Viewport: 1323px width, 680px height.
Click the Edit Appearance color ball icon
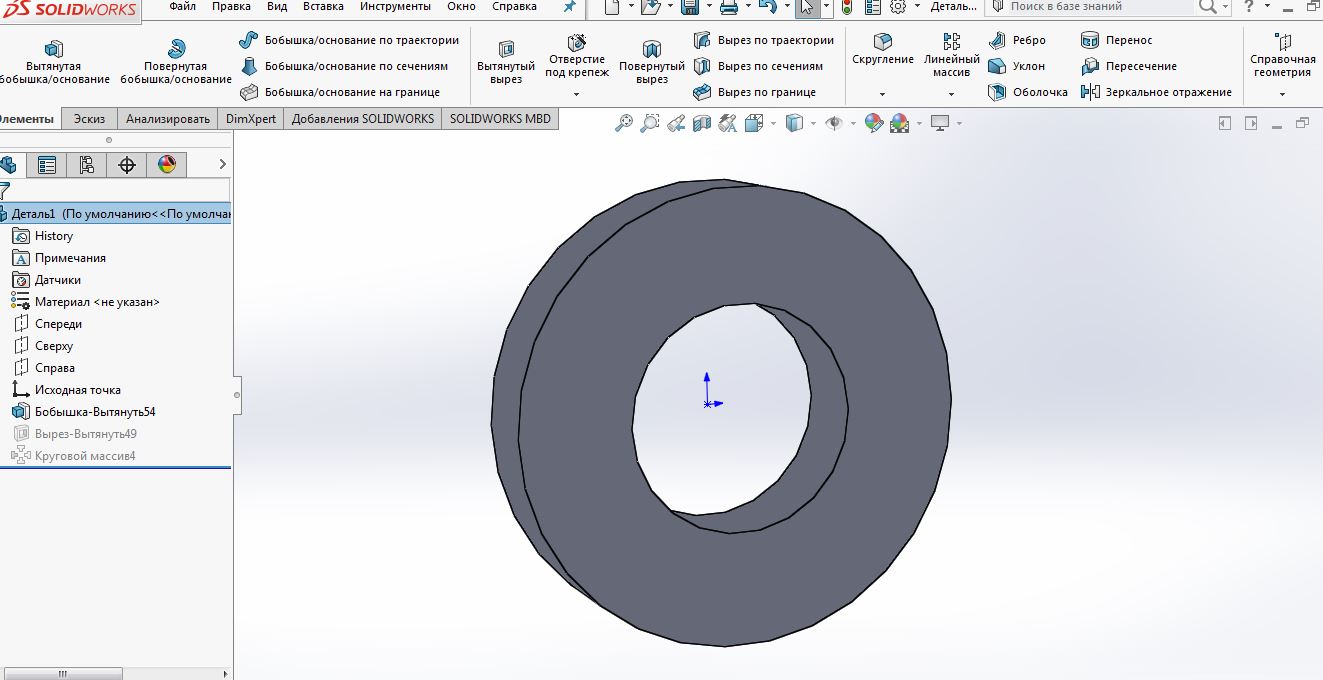tap(874, 123)
